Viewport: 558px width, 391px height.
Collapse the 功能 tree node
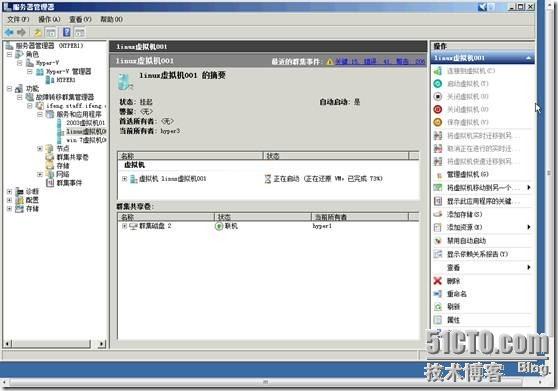coord(10,89)
